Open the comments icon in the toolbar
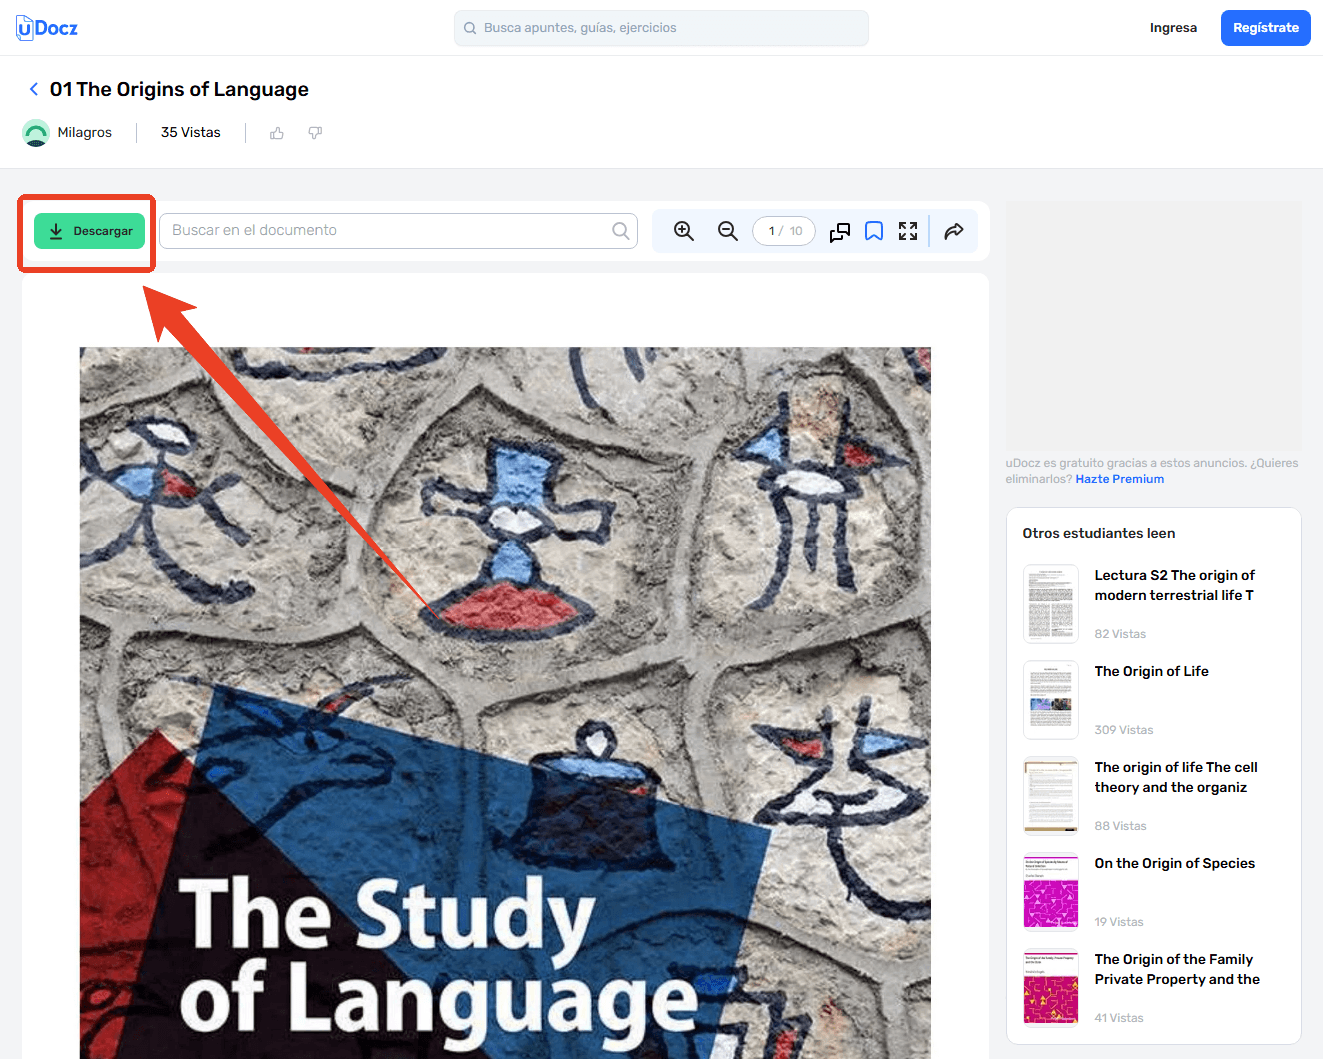Image resolution: width=1323 pixels, height=1059 pixels. point(840,232)
